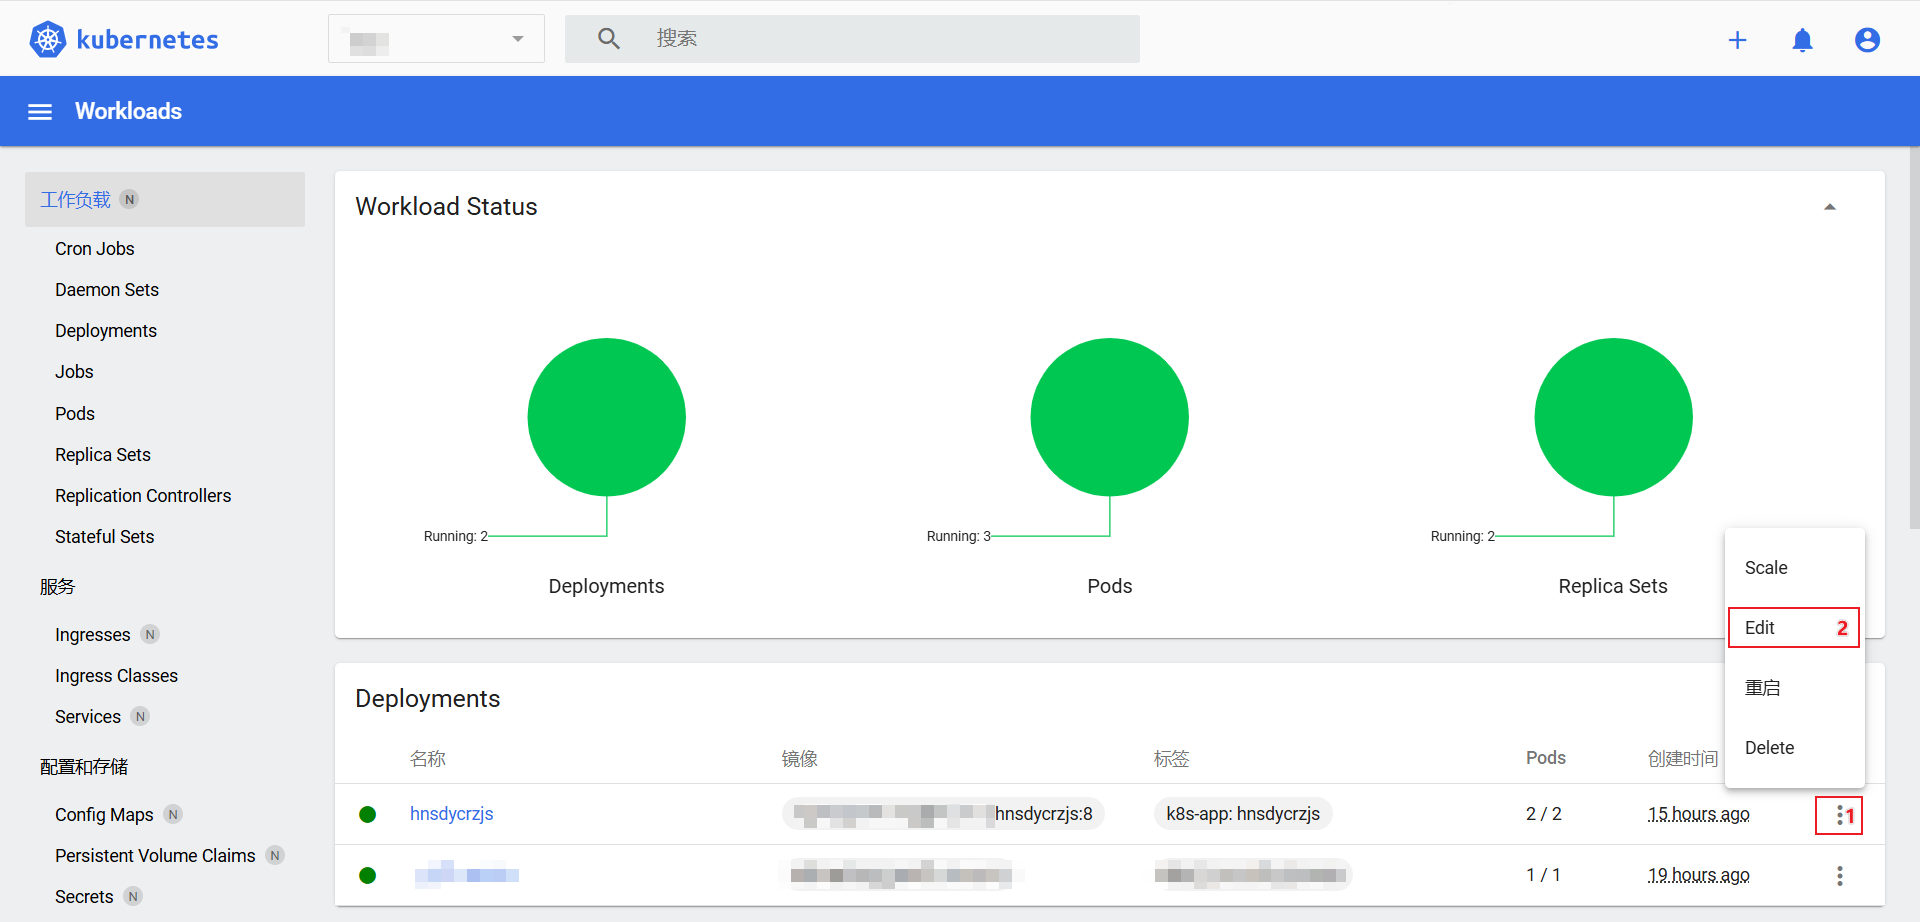Open Daemon Sets in sidebar
1920x922 pixels.
107,290
